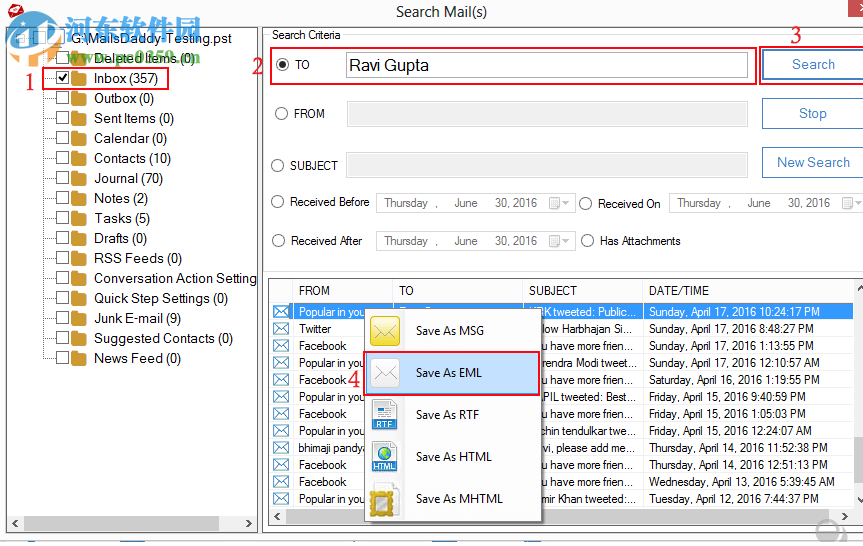Screen dimensions: 863x546
Task: Click the FROM search text field
Action: pos(547,114)
